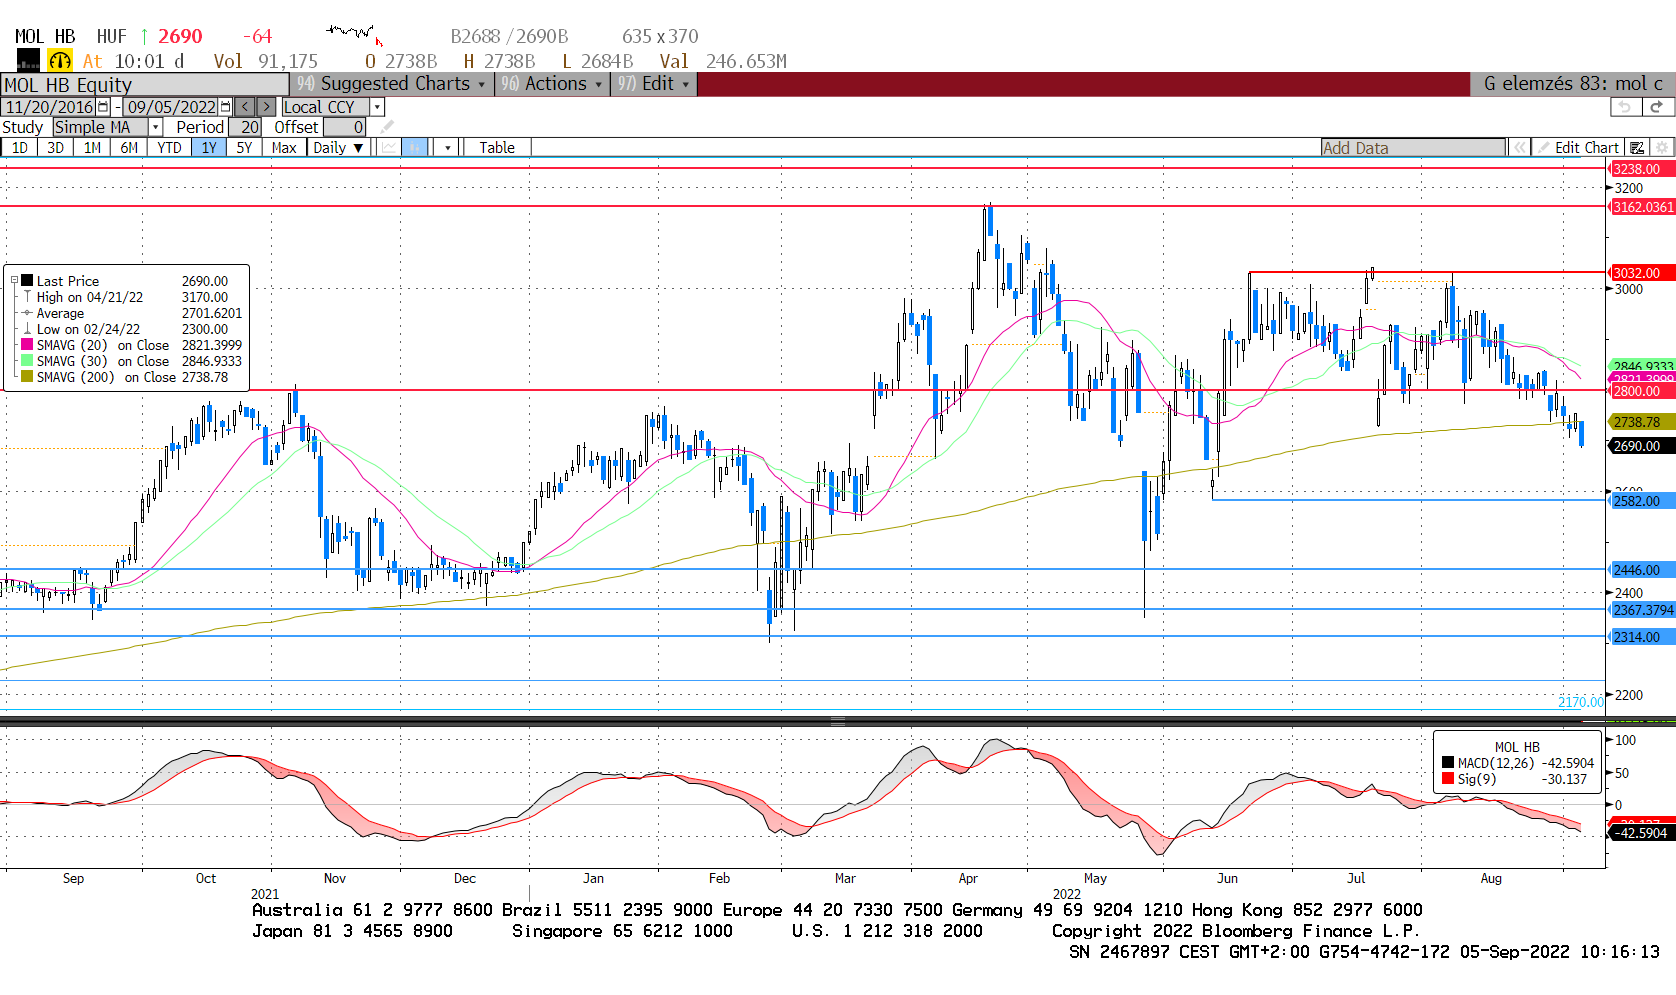This screenshot has width=1676, height=995.
Task: Click the 2582.00 blue level label
Action: (1641, 501)
